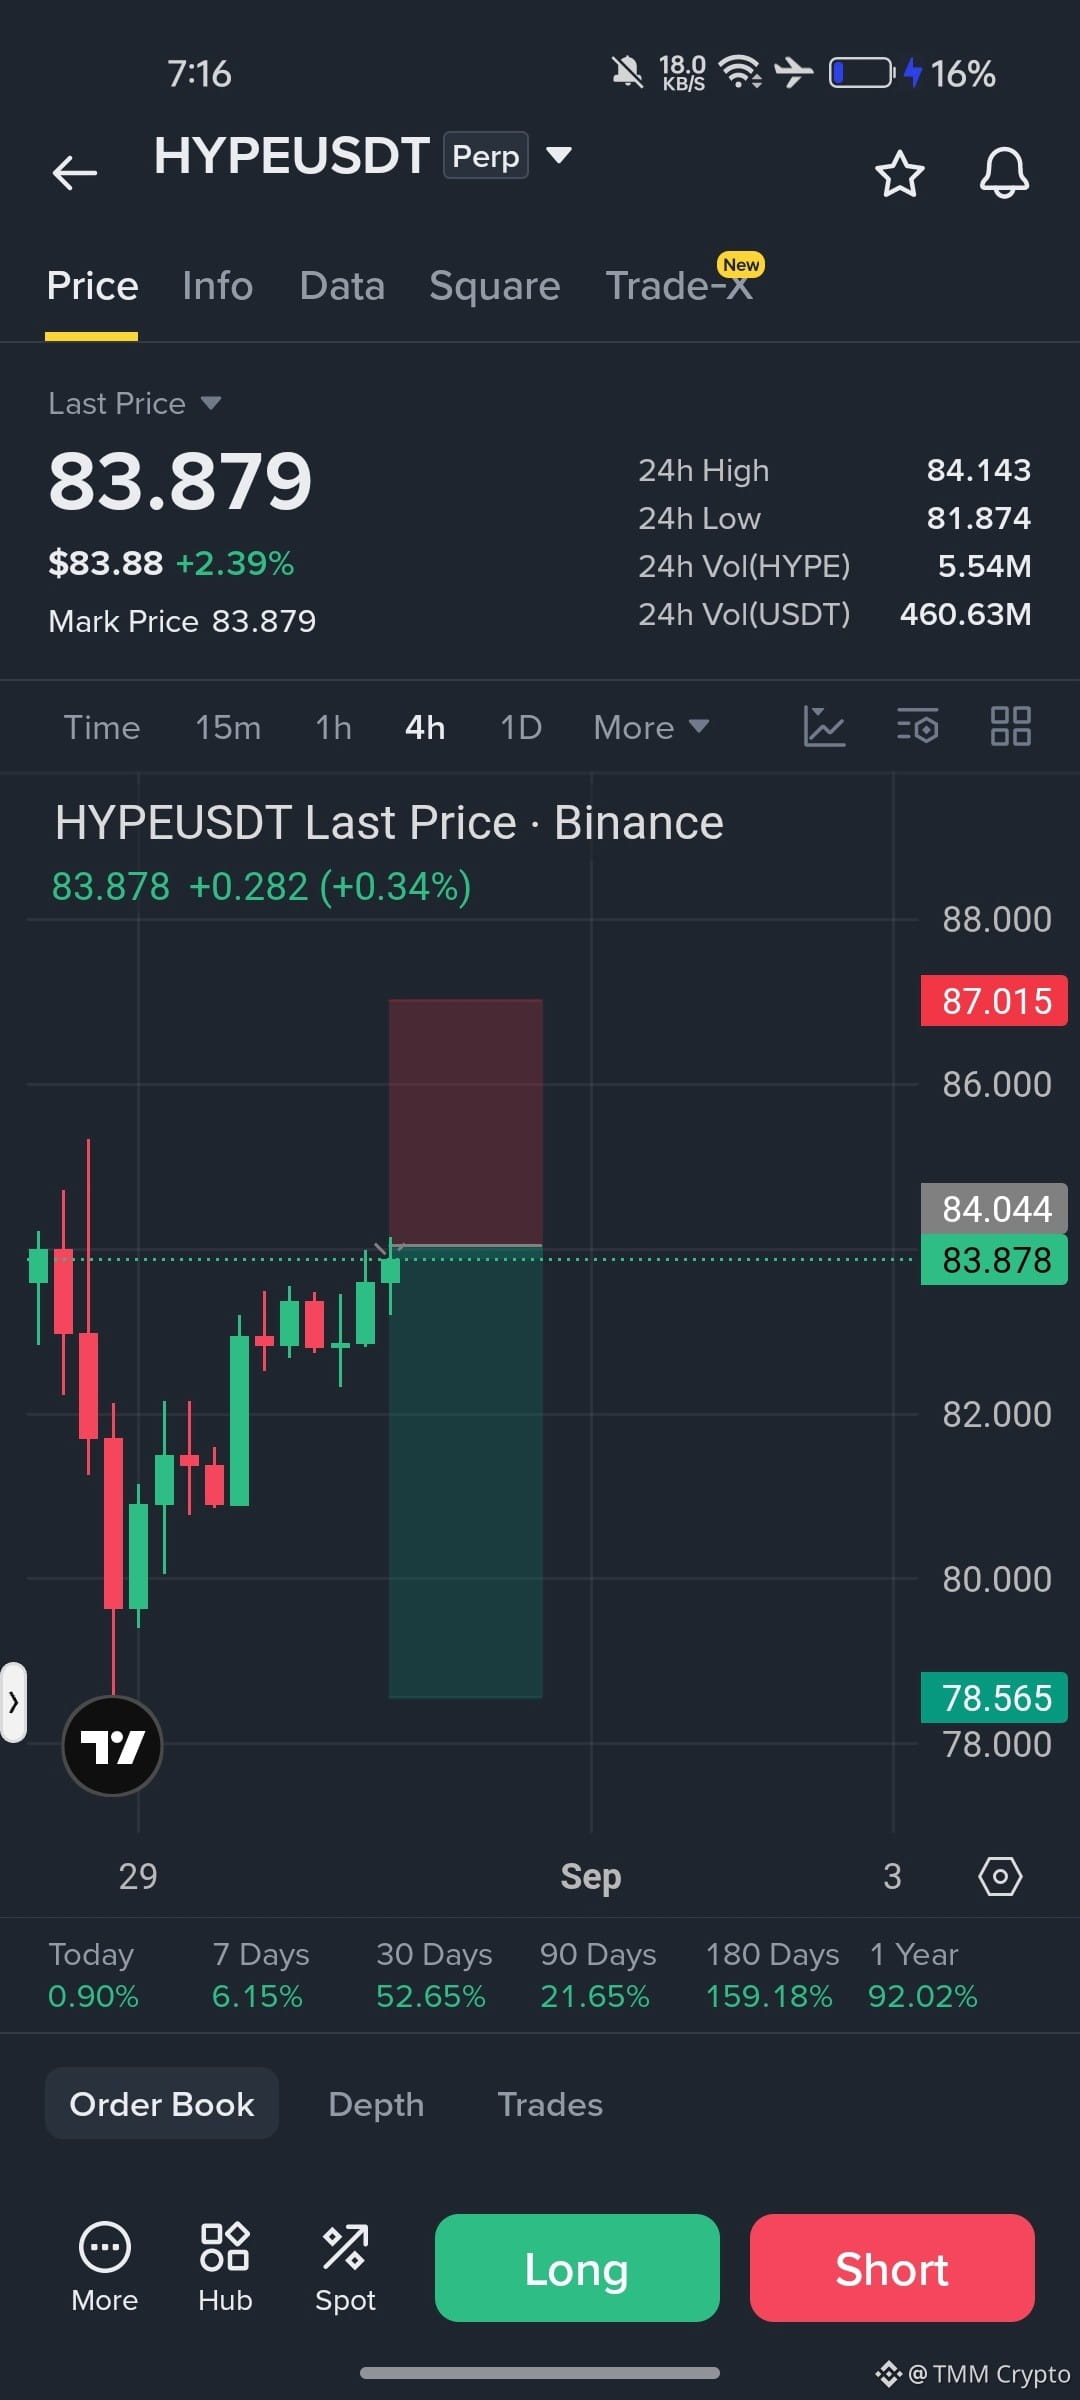Expand the left side panel arrow
Screen dimensions: 1080x2400
(x=13, y=1702)
